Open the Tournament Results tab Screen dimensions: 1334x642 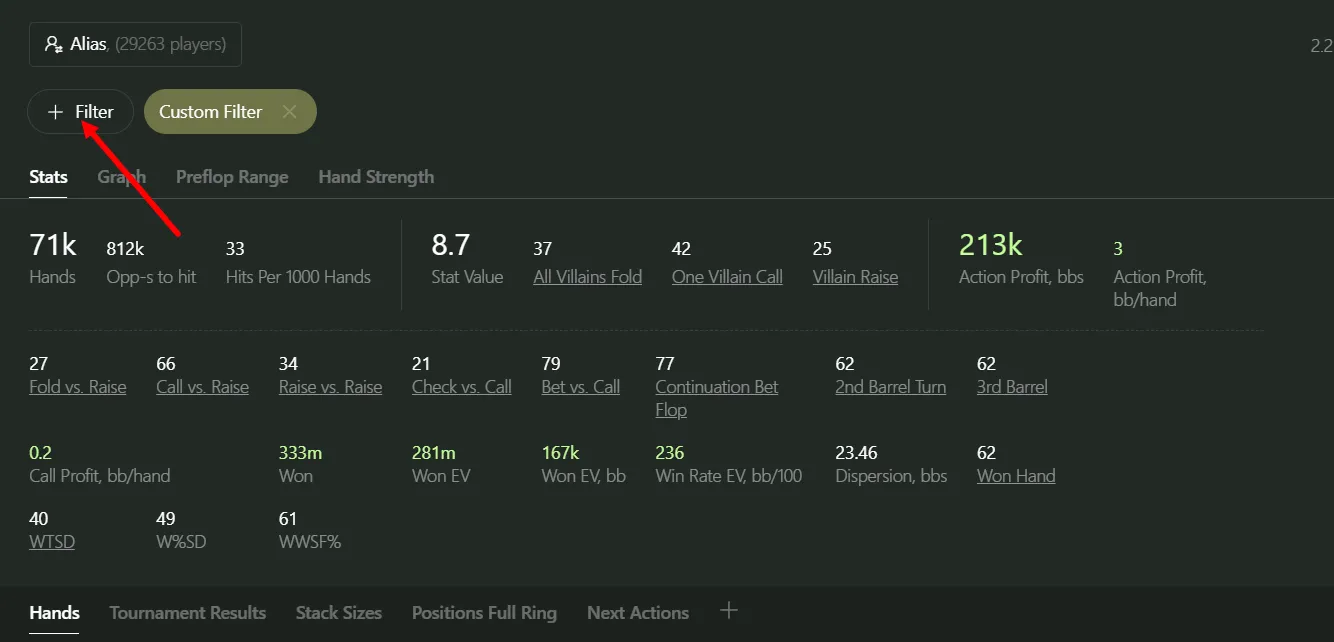pyautogui.click(x=188, y=613)
